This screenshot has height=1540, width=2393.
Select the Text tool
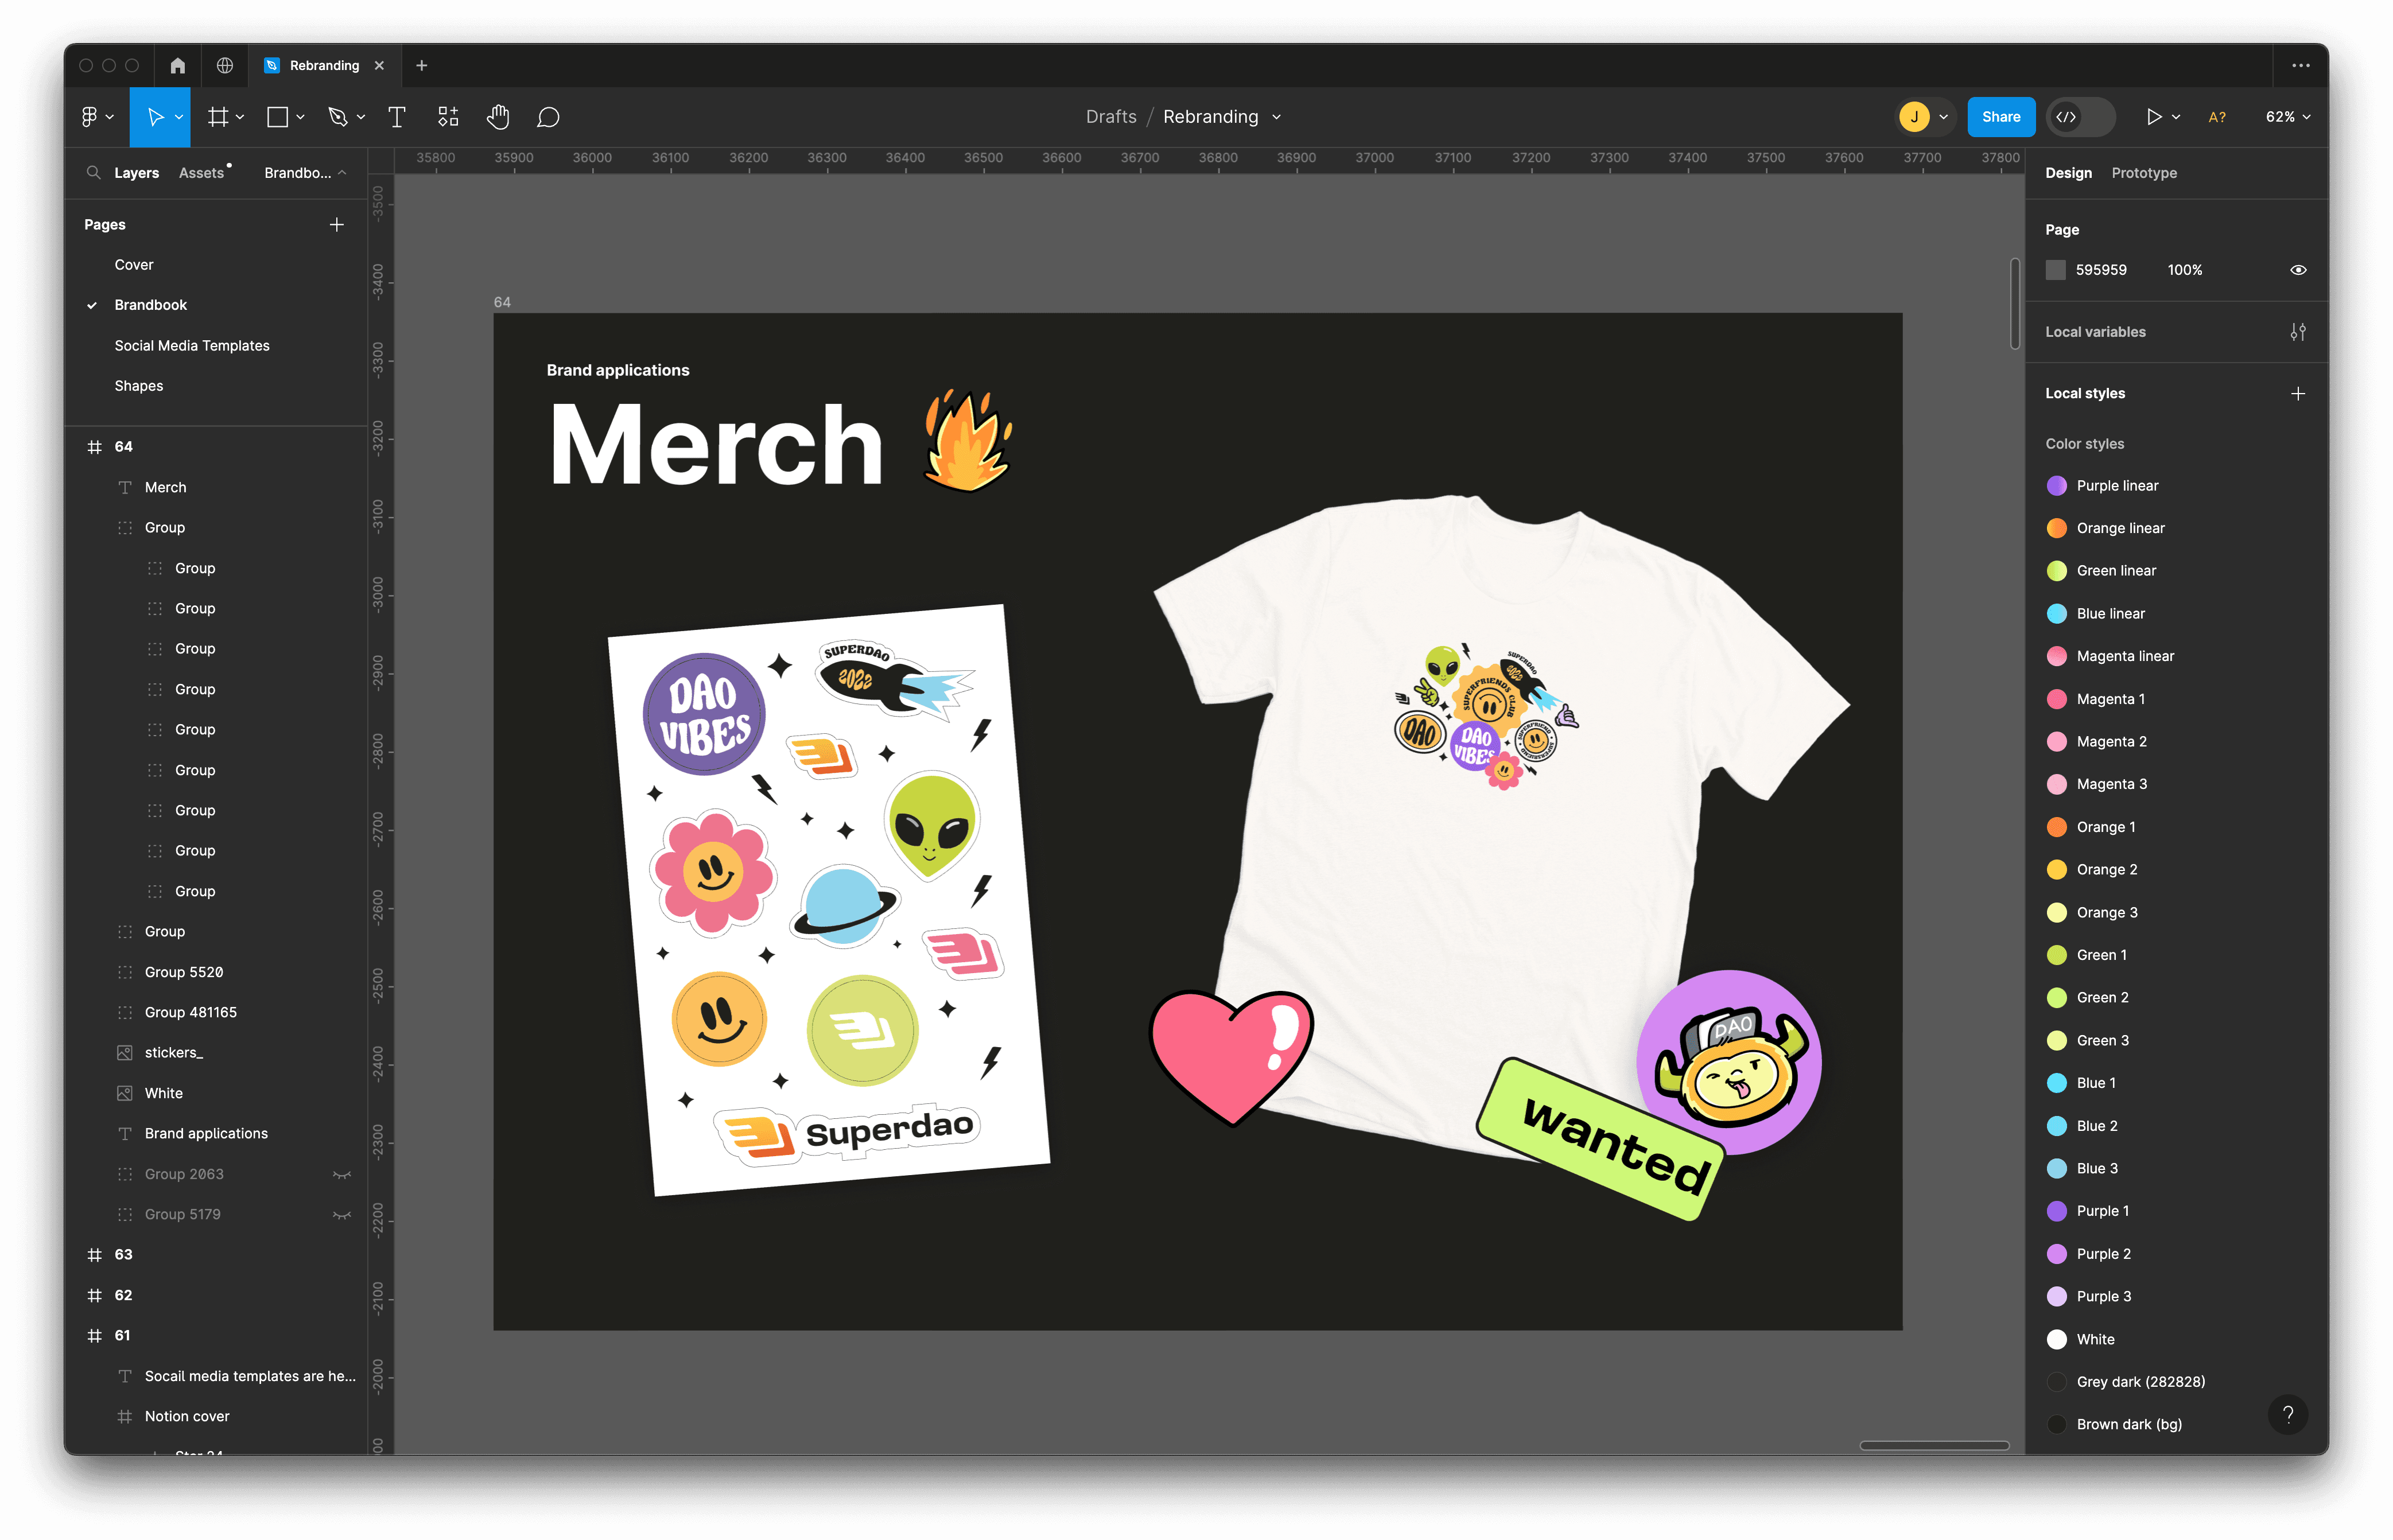pyautogui.click(x=396, y=116)
